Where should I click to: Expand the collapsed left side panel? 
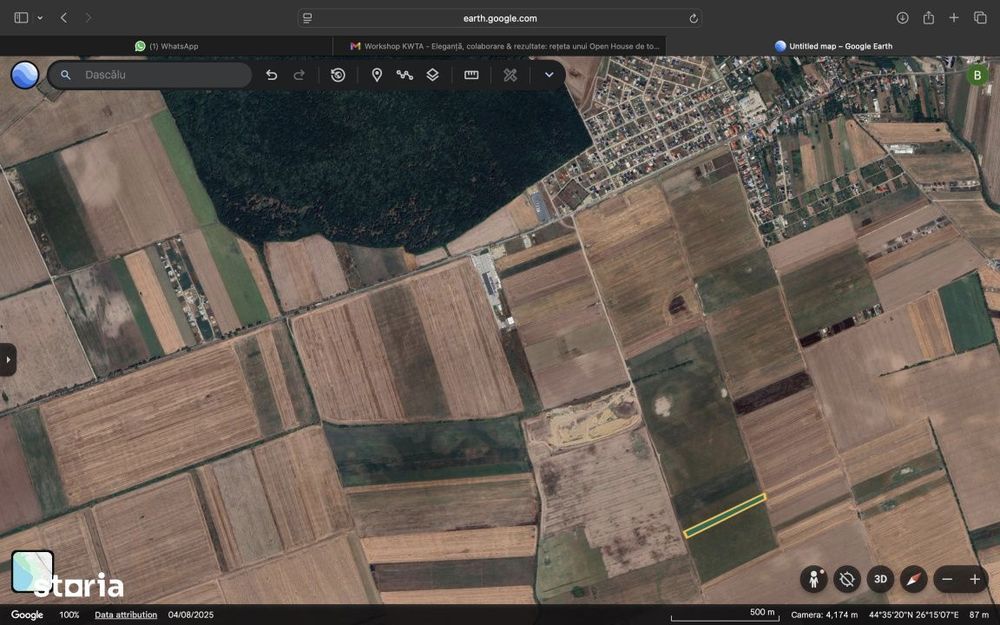[8, 360]
